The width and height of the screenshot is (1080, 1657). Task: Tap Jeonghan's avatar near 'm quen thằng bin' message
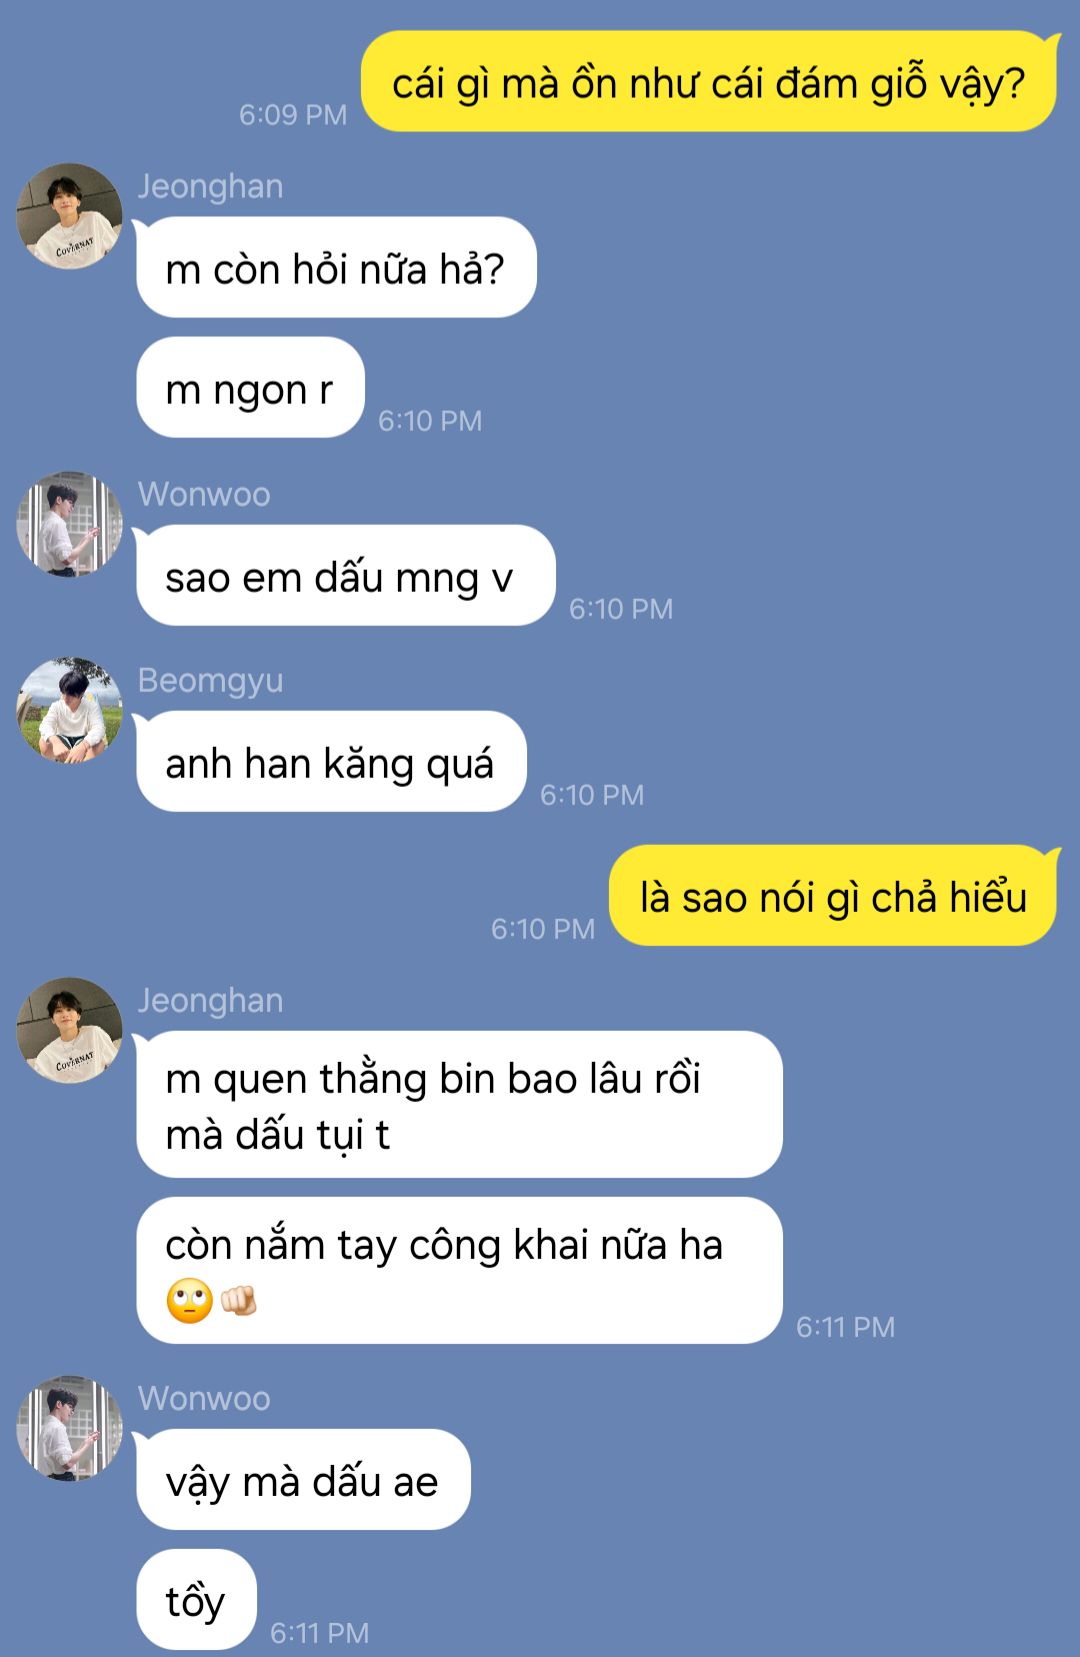click(69, 1030)
